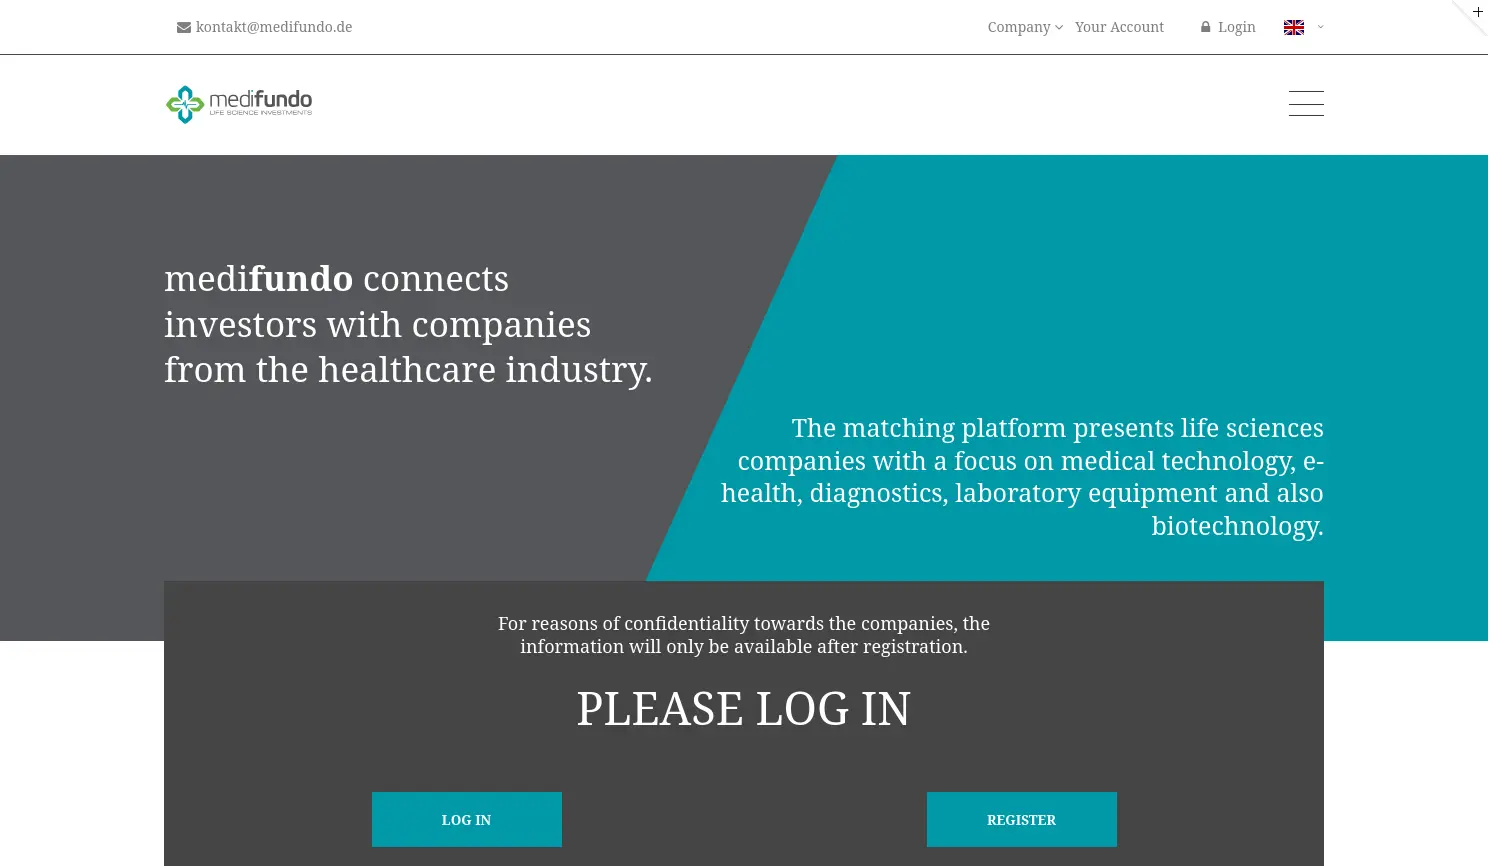Open the Company dropdown in the header
The width and height of the screenshot is (1500, 866).
(x=1019, y=27)
